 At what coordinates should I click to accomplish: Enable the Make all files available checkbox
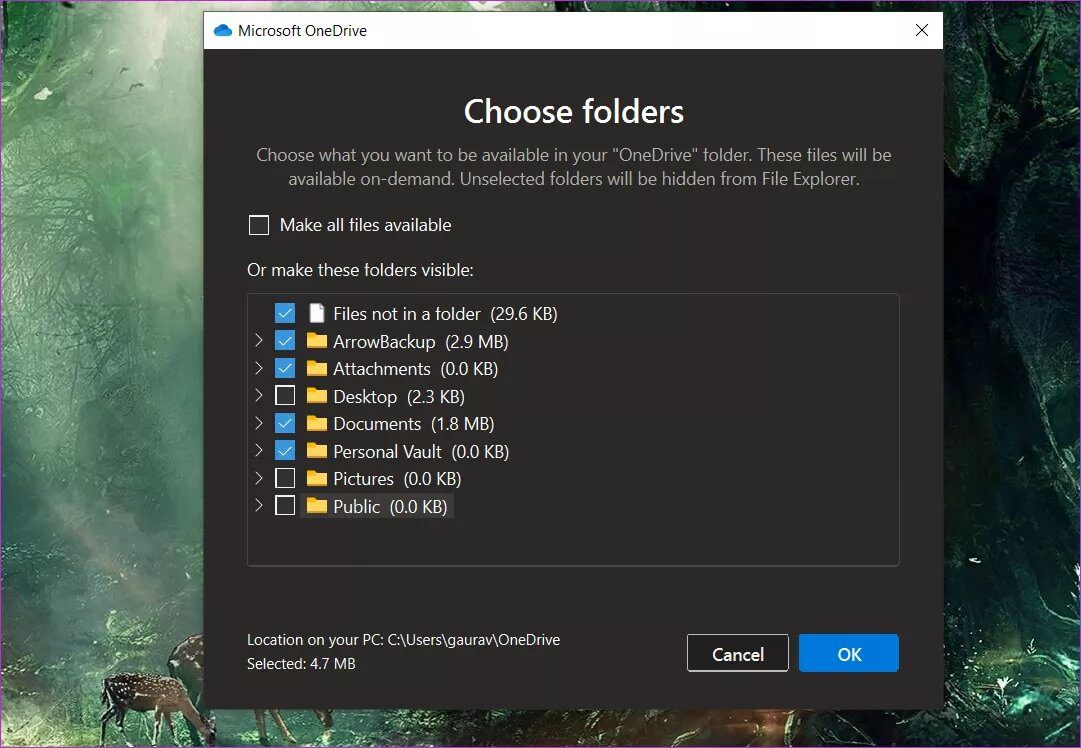(259, 225)
